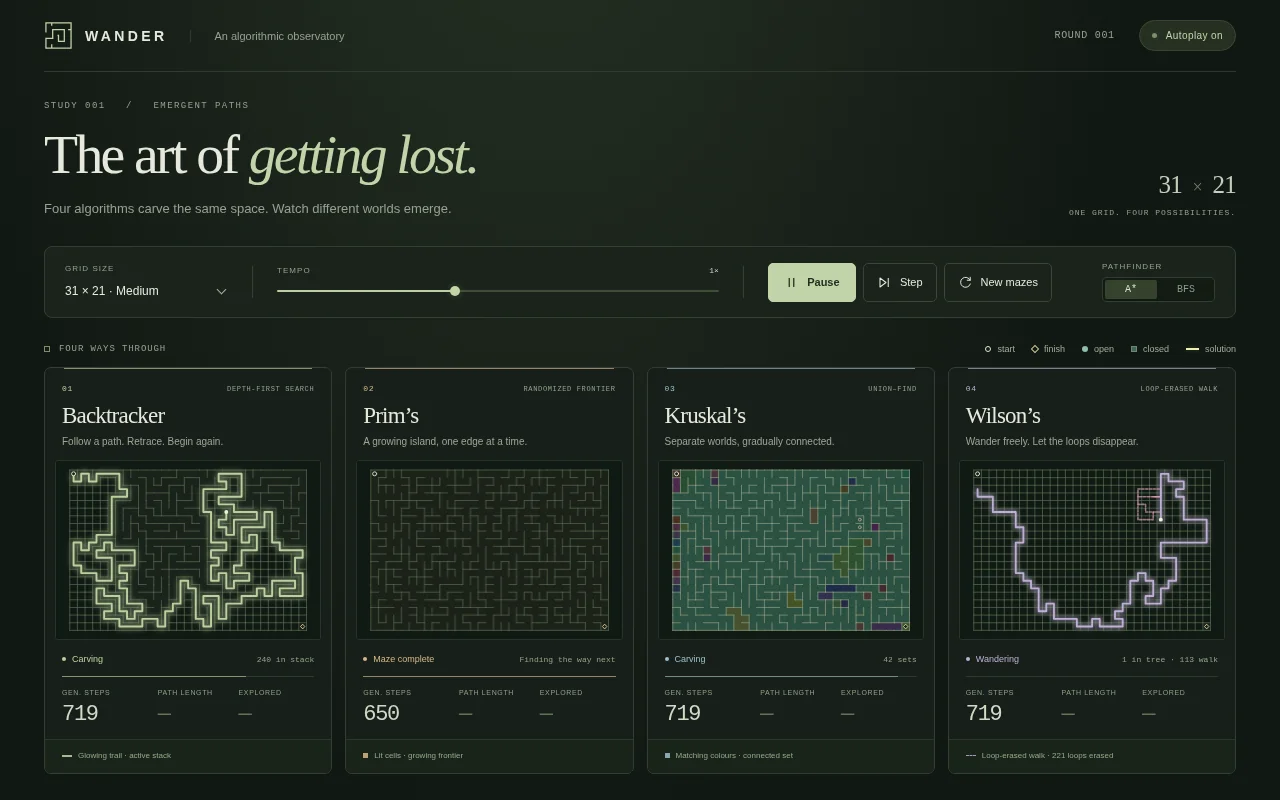This screenshot has width=1280, height=800.
Task: Click '240 in stack' in Backtracker card
Action: (285, 660)
